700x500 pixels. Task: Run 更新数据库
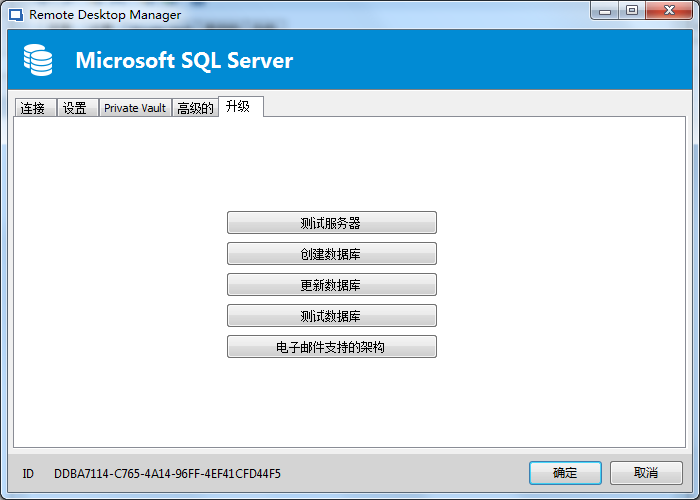click(x=332, y=285)
